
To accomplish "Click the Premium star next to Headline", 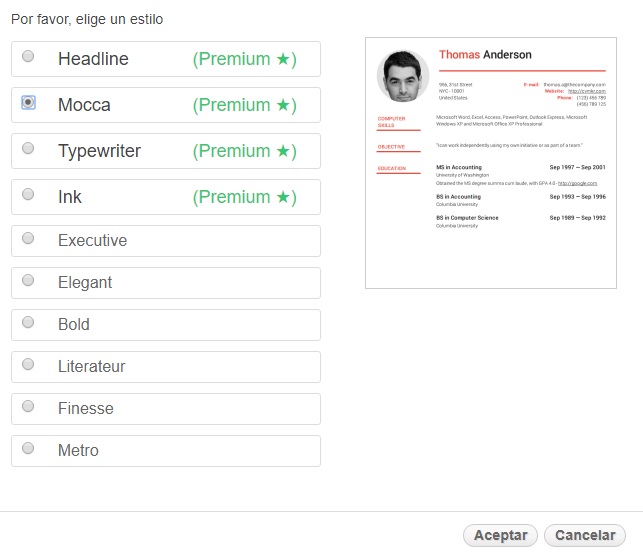I will [283, 59].
